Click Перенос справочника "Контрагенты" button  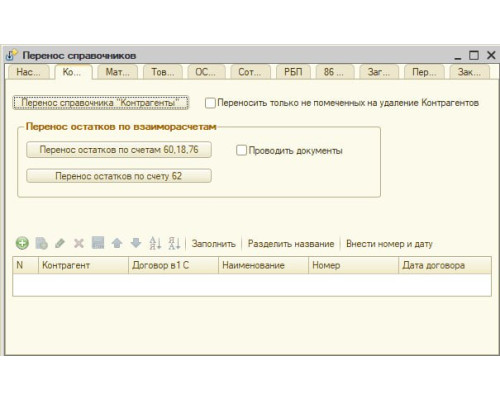pos(101,103)
